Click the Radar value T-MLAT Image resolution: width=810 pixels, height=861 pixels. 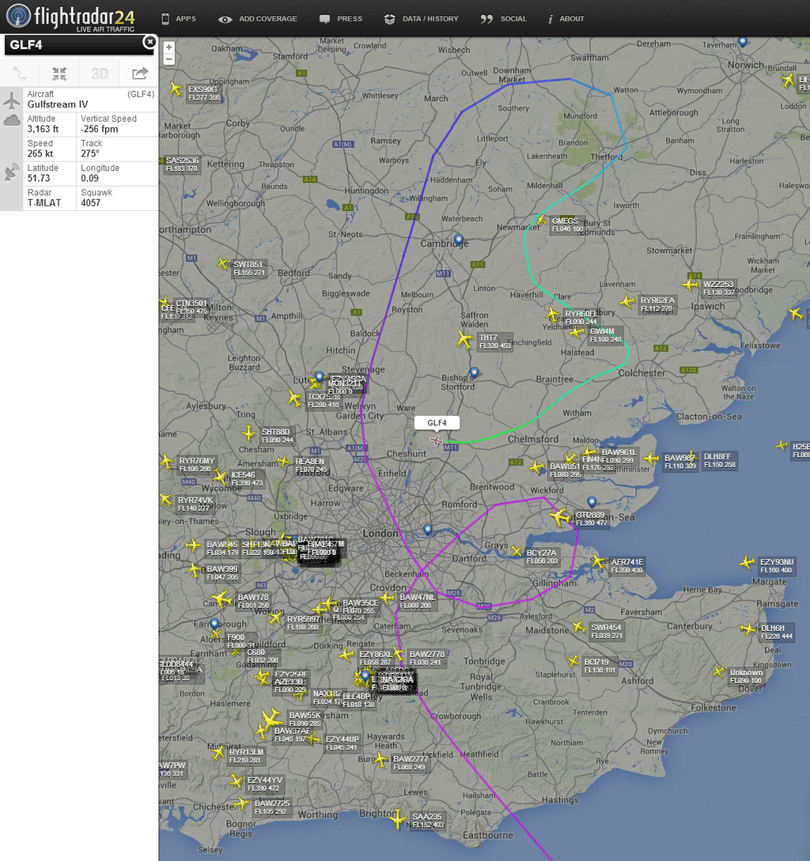(44, 203)
